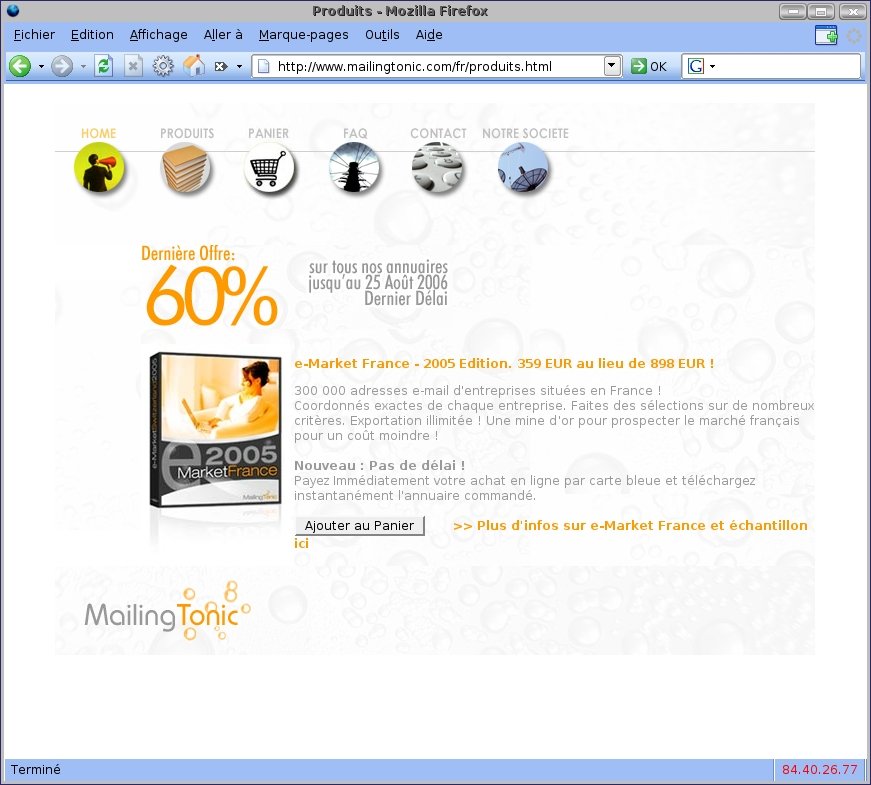Open the URL bar history dropdown
Screen dimensions: 871x785
click(612, 66)
